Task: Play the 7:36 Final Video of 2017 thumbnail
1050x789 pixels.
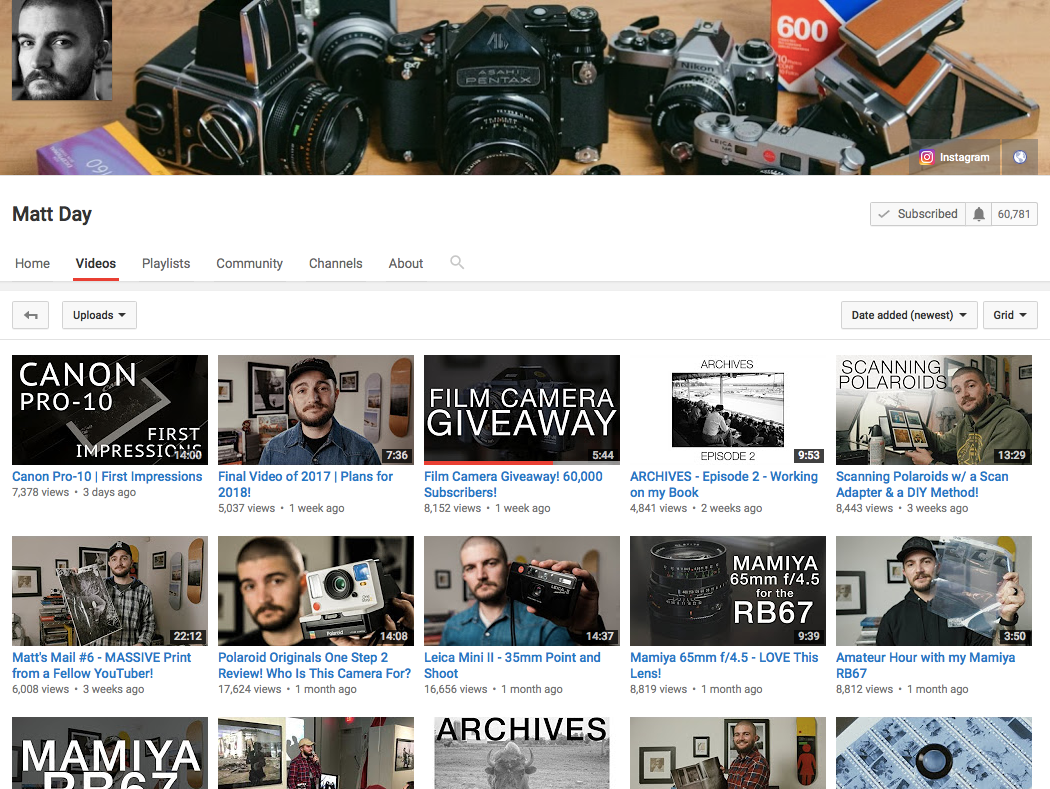Action: 316,410
